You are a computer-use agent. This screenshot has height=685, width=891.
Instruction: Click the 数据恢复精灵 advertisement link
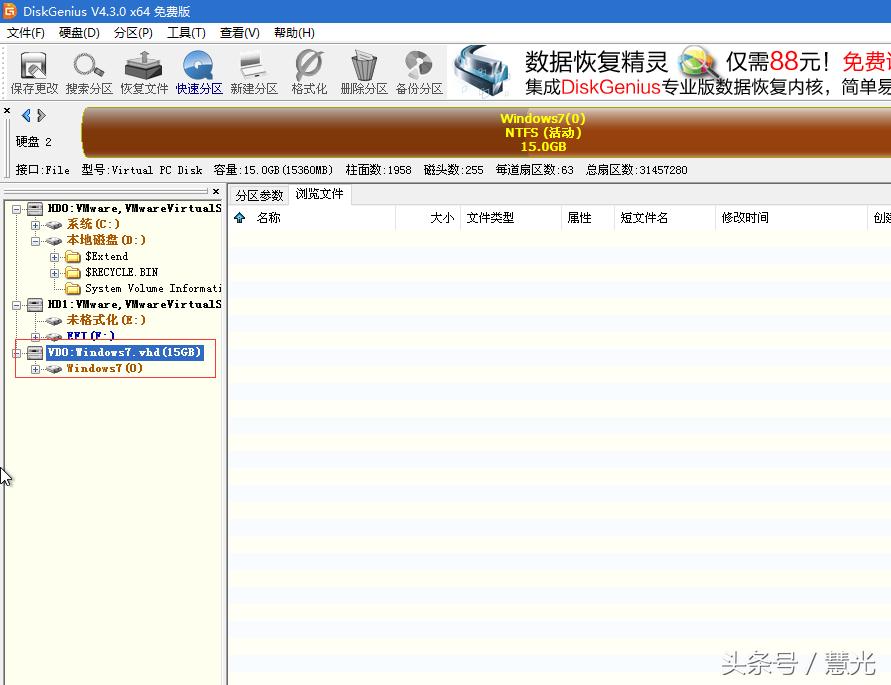coord(597,60)
